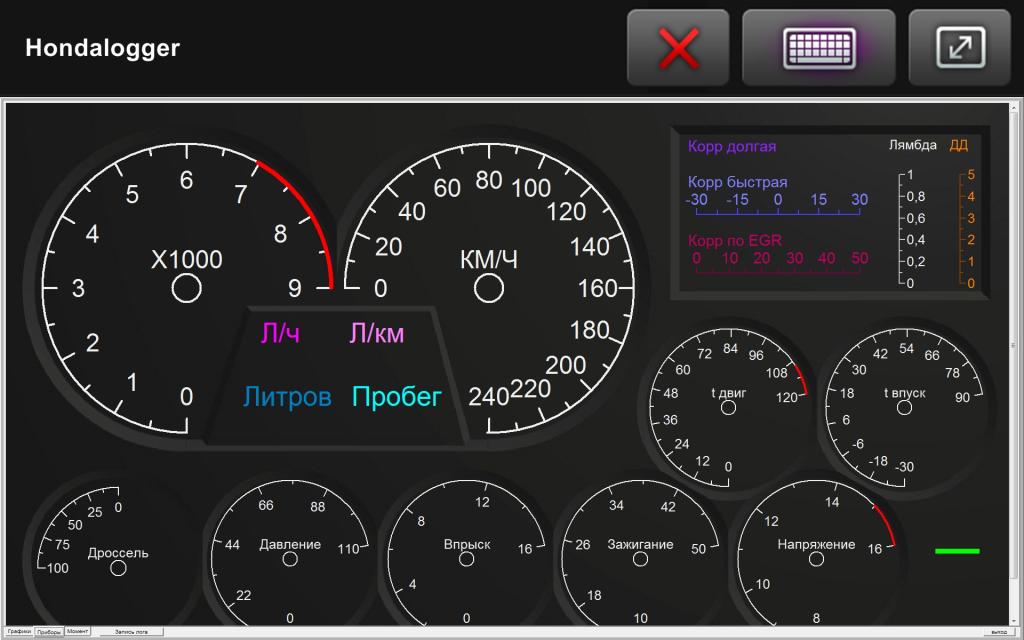Image resolution: width=1024 pixels, height=640 pixels.
Task: Click the выход button
Action: pos(997,632)
